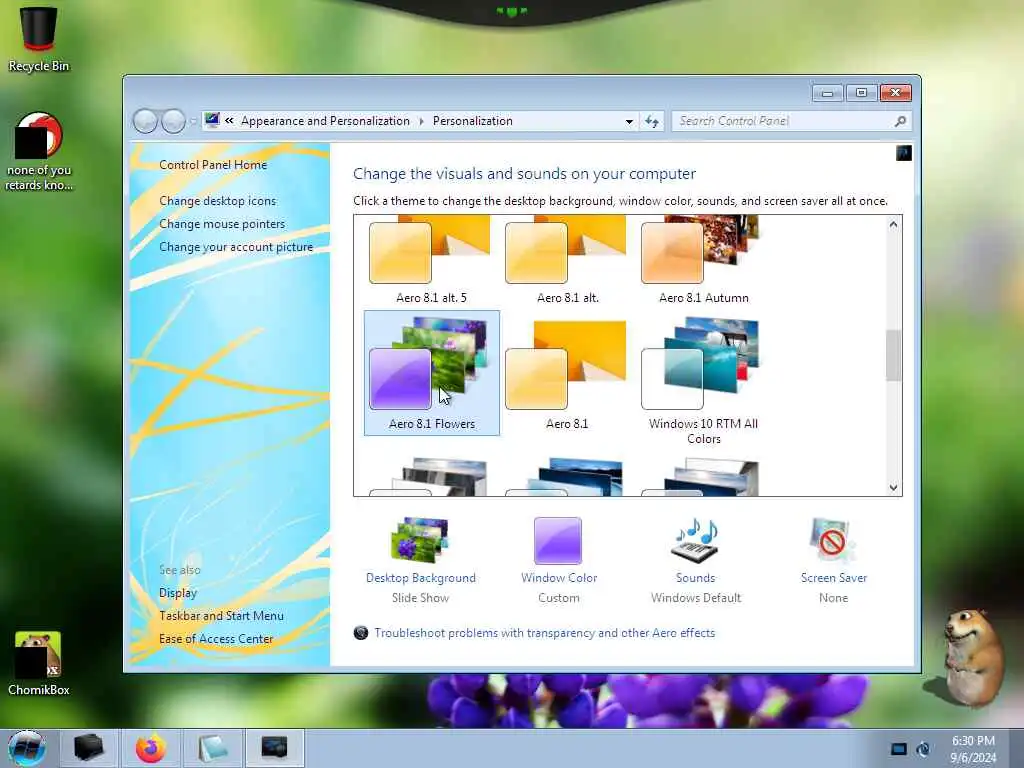This screenshot has width=1024, height=768.
Task: Open the Recycle Bin desktop icon
Action: point(39,39)
